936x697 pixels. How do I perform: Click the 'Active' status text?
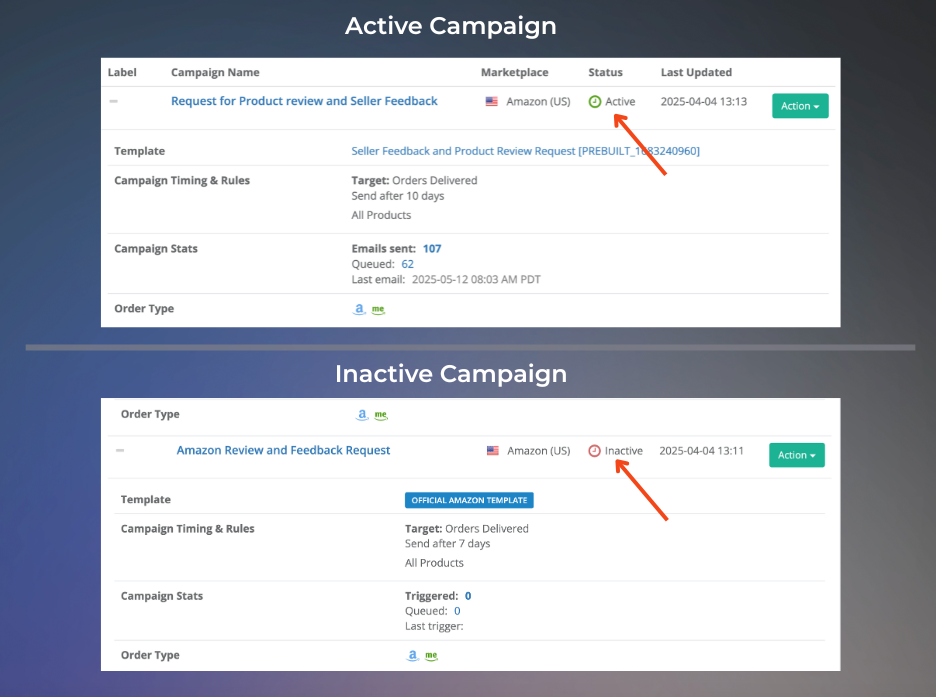coord(620,101)
